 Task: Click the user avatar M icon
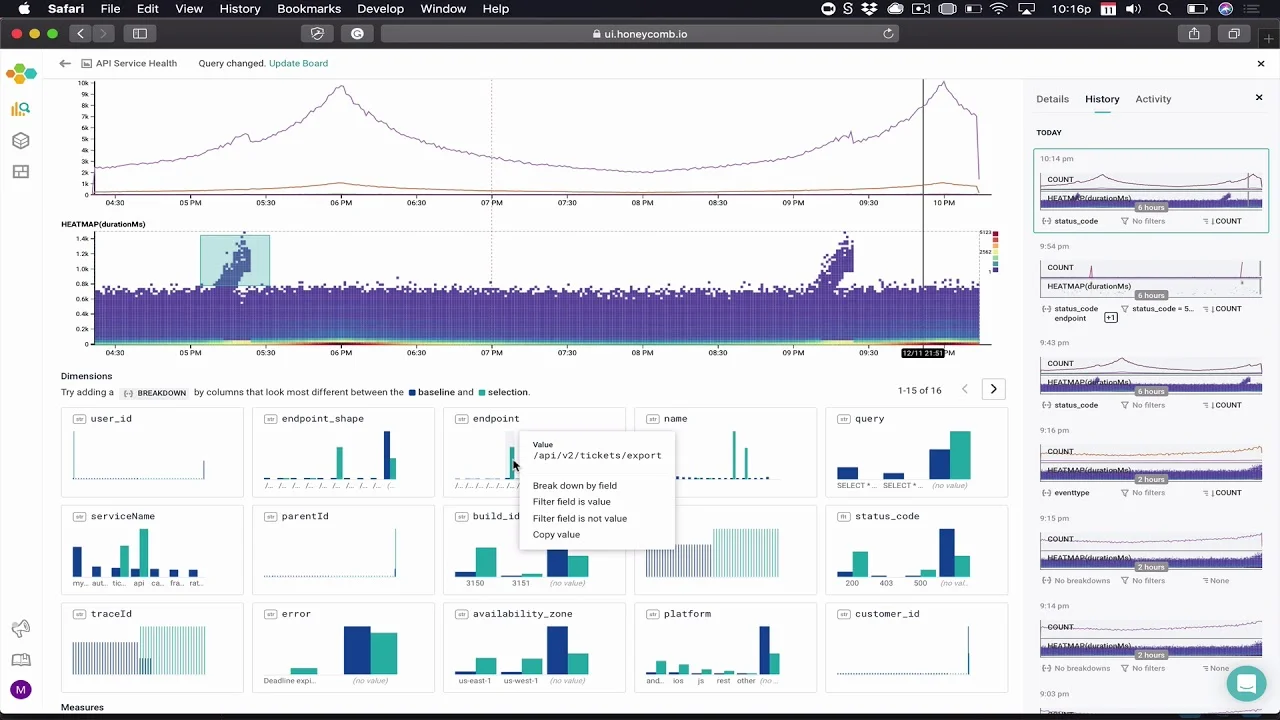pos(21,690)
